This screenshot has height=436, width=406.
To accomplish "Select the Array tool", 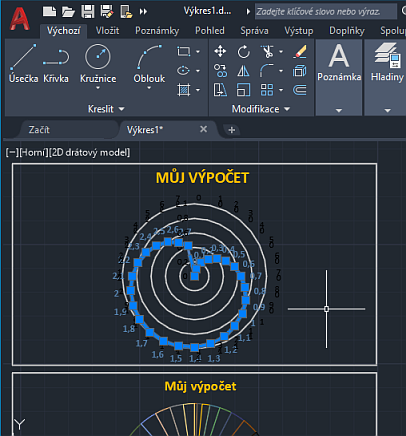I will (267, 90).
